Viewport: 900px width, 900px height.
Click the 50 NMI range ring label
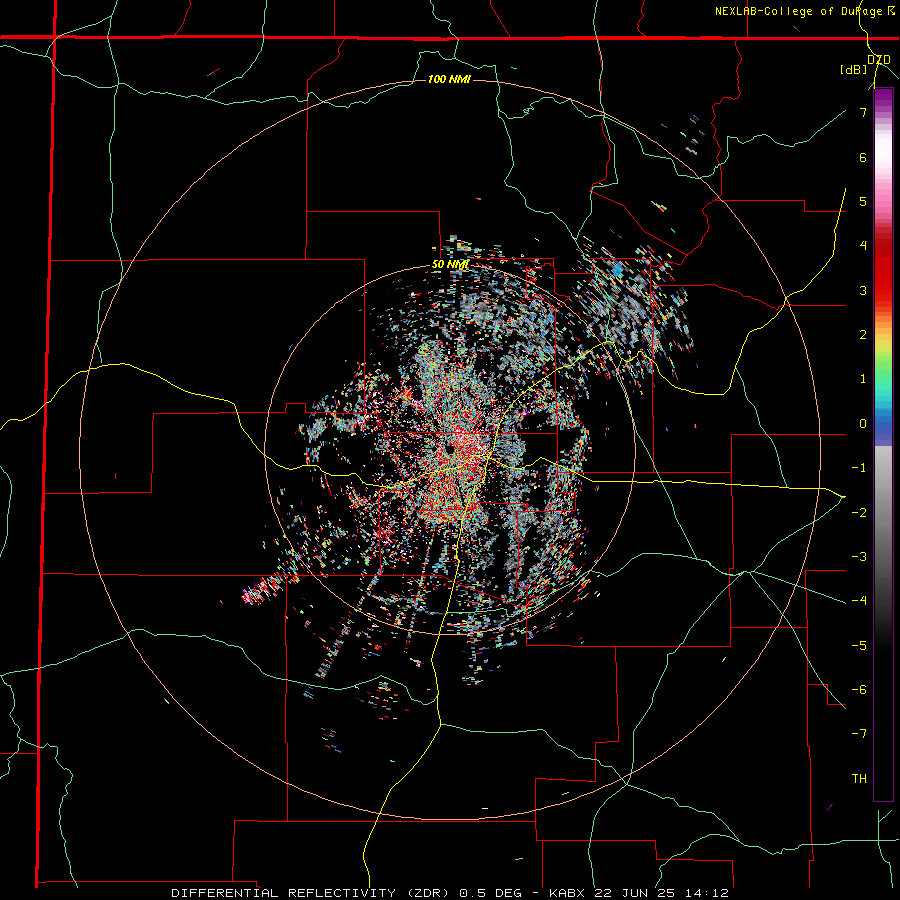coord(451,265)
